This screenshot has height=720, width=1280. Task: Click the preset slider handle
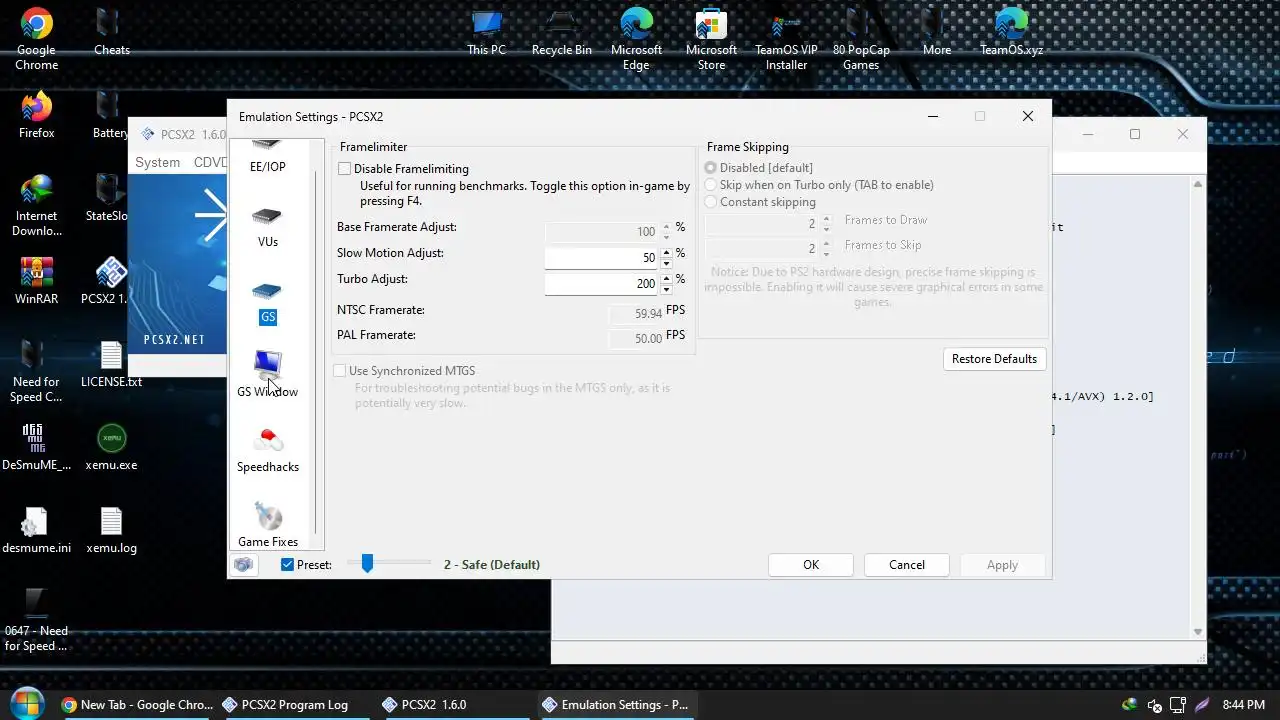[x=367, y=564]
